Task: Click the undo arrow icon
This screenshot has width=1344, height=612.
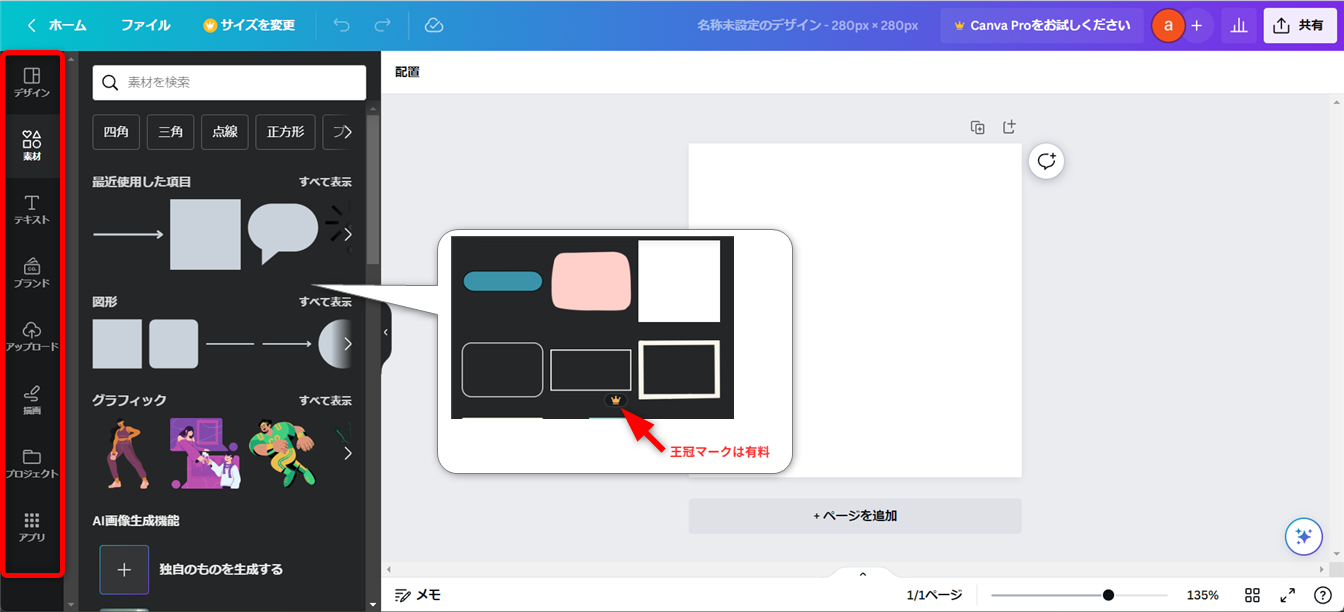Action: pos(342,25)
